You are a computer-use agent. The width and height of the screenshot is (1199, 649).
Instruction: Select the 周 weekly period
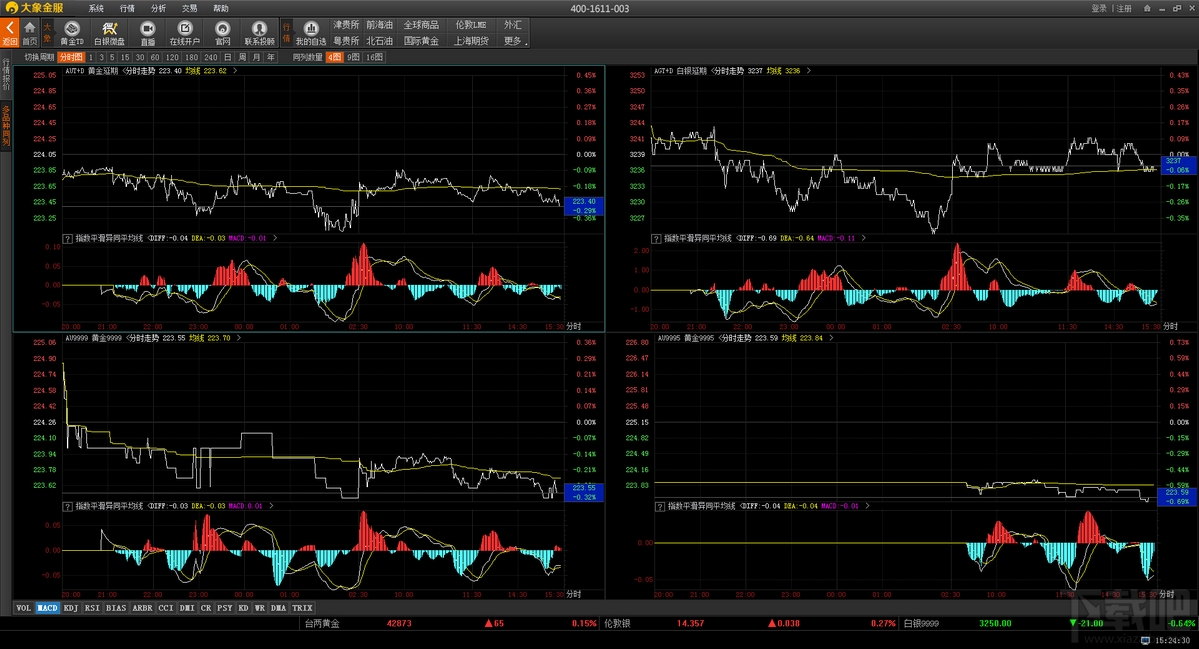click(242, 57)
